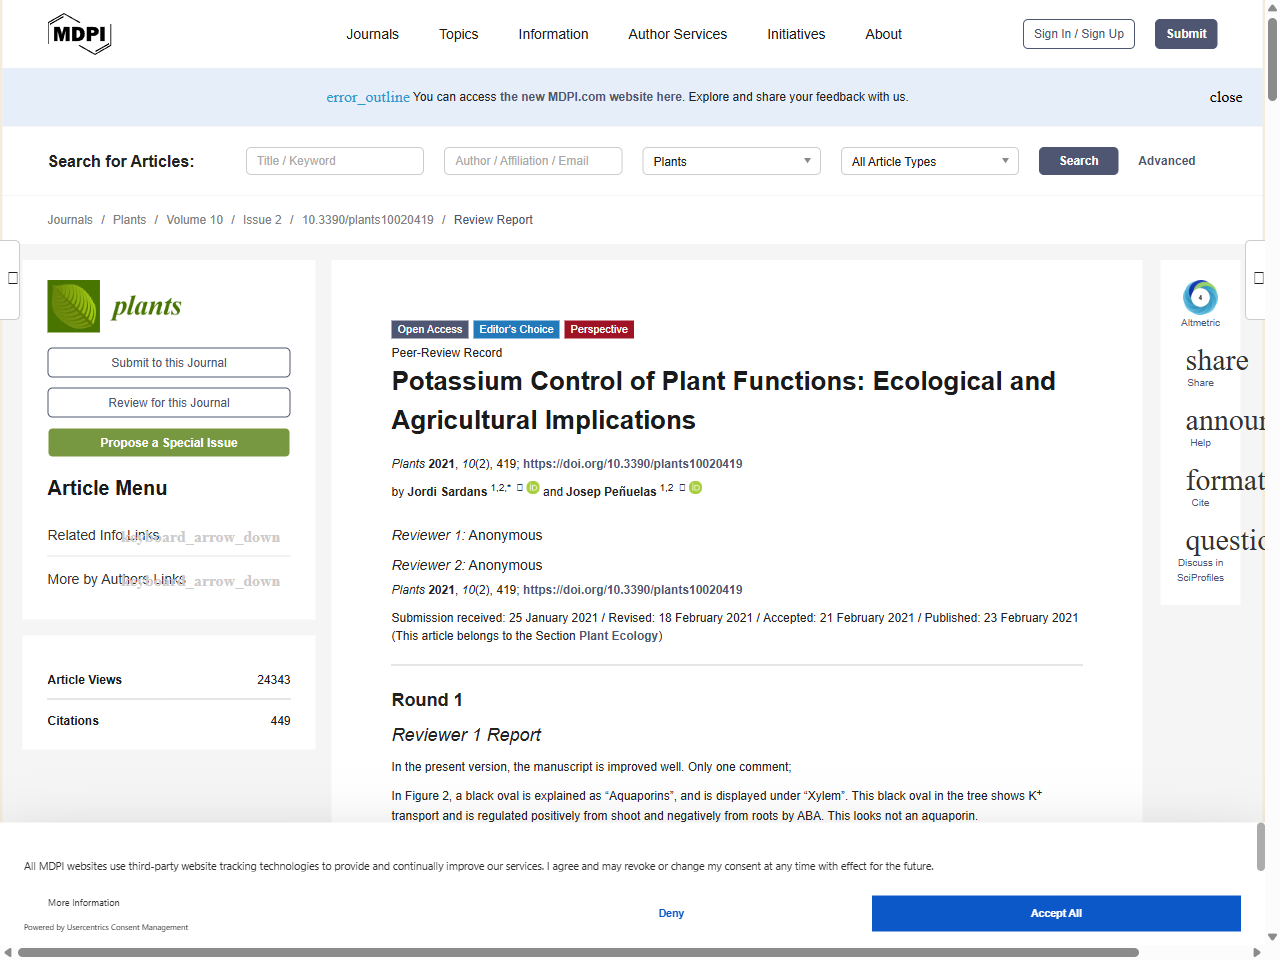Open the Author Services menu
The height and width of the screenshot is (960, 1280).
tap(677, 34)
